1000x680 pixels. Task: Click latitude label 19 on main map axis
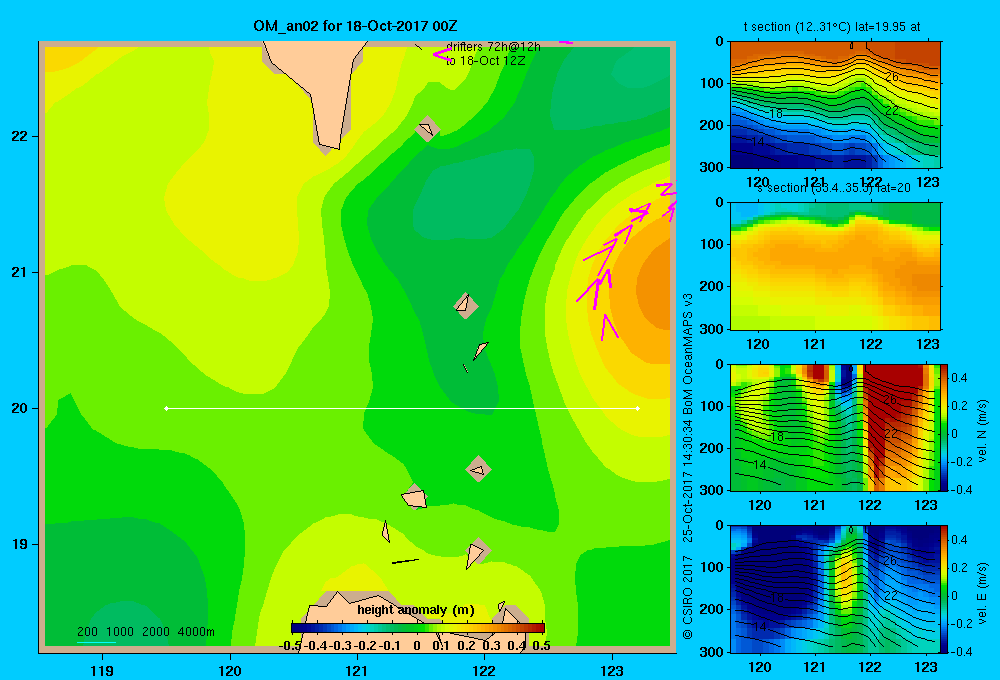(19, 544)
